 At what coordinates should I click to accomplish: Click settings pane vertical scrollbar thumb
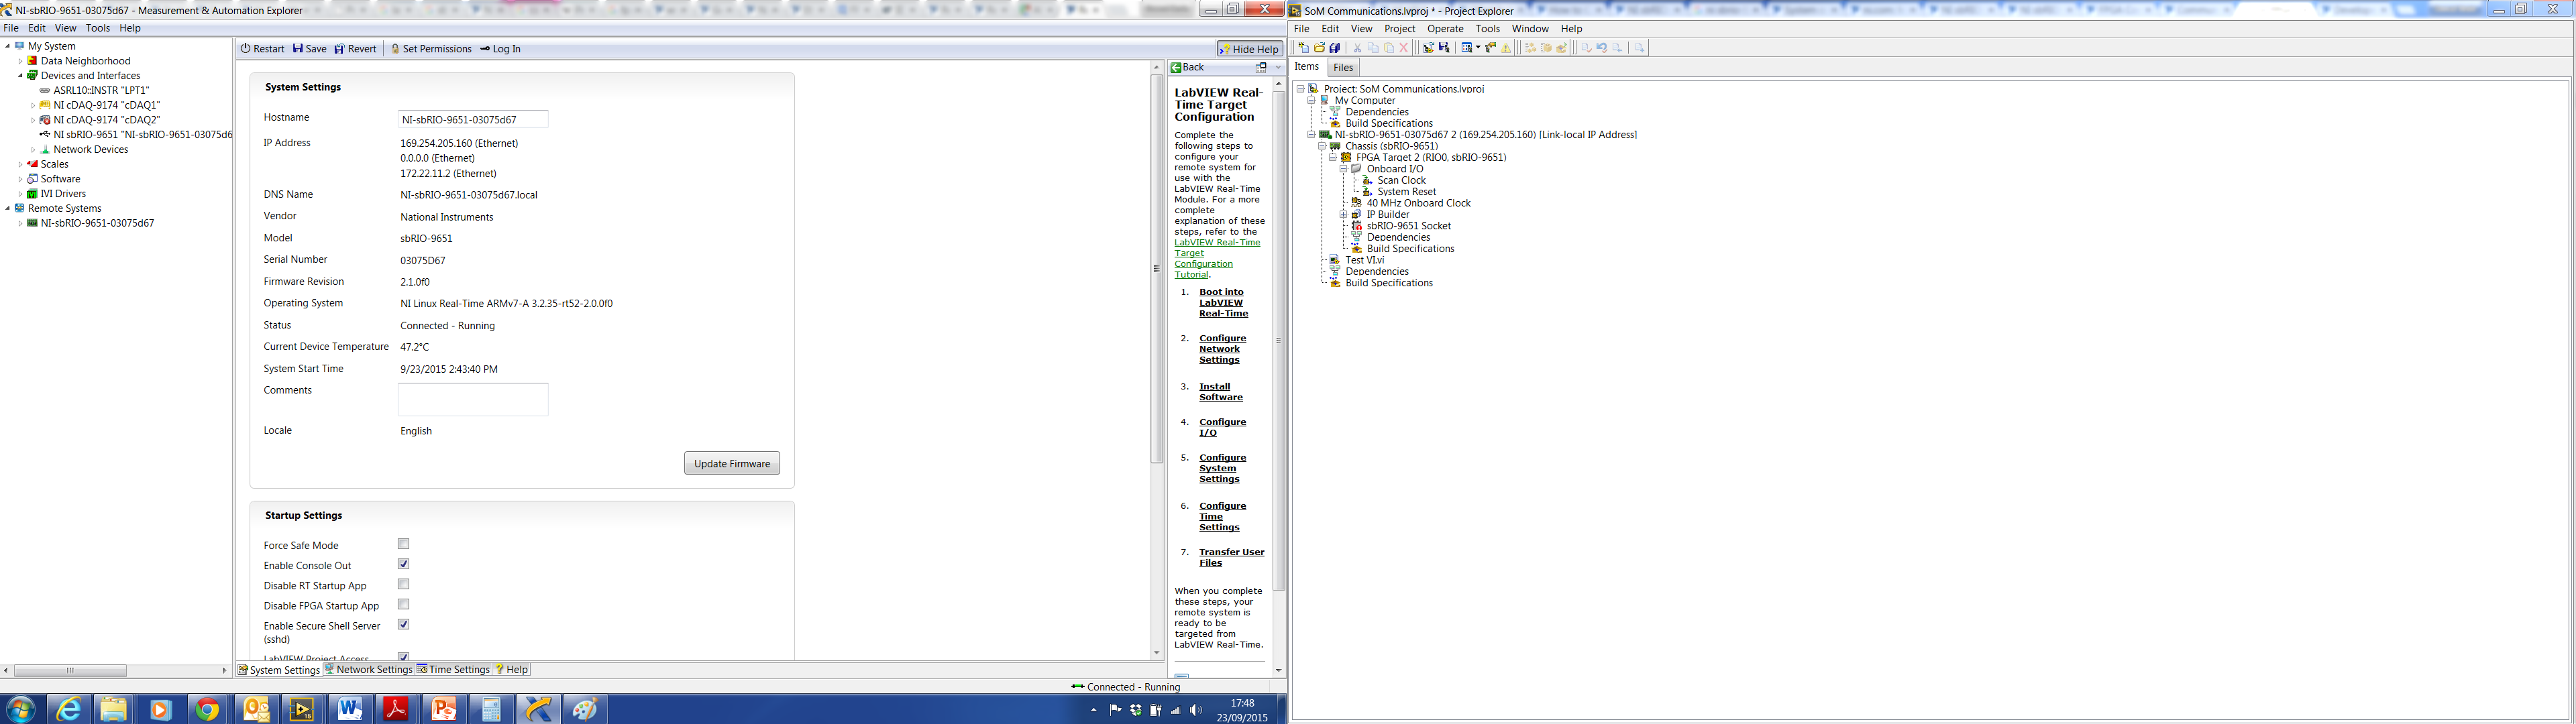point(1156,268)
